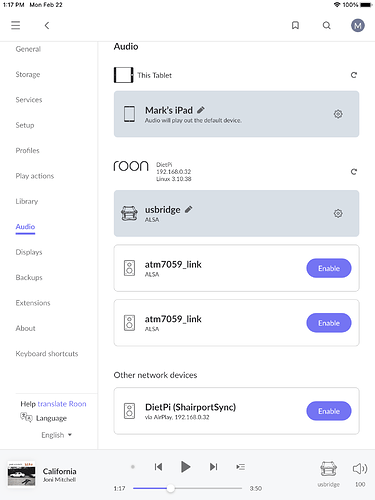Refresh the This Tablet device list

coord(354,75)
